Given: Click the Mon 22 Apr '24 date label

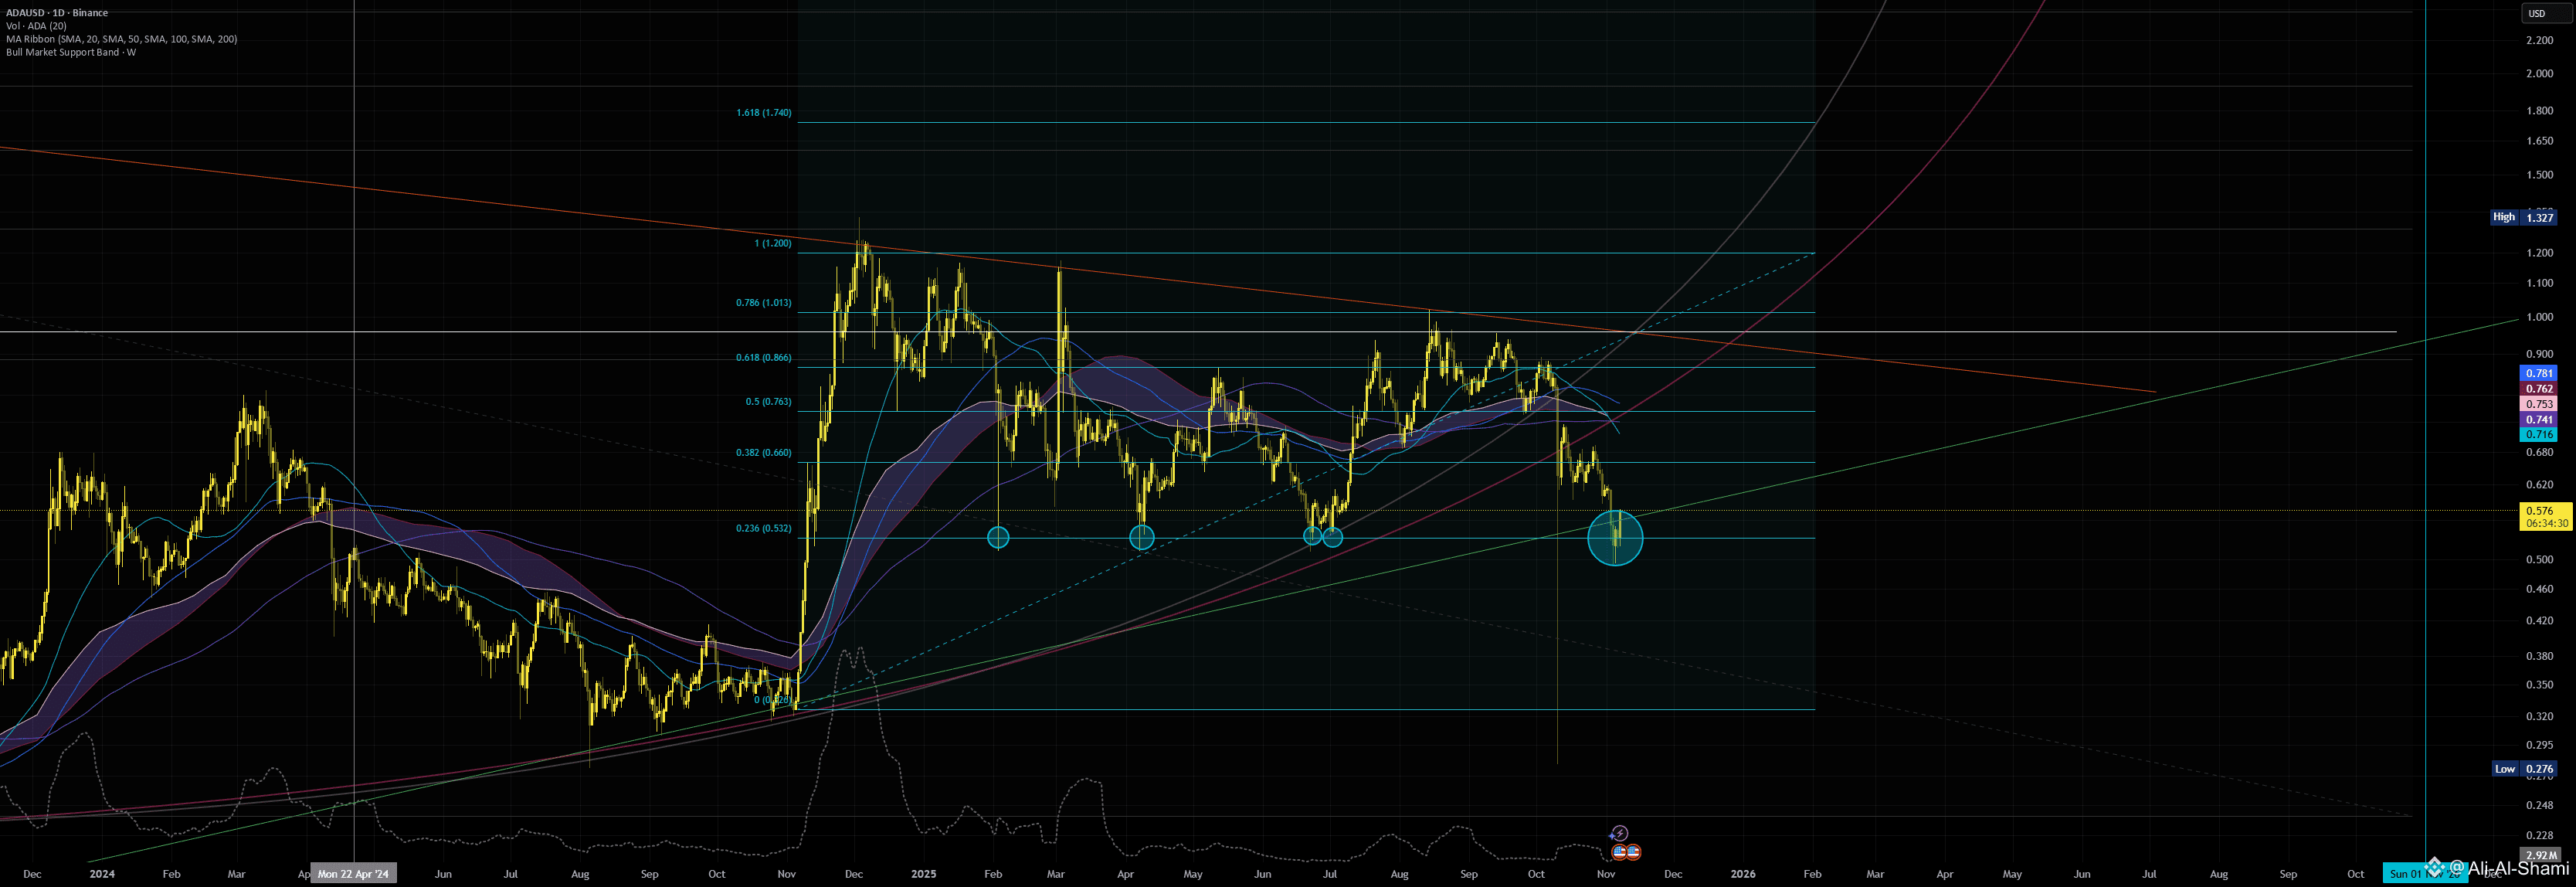Looking at the screenshot, I should (x=353, y=874).
